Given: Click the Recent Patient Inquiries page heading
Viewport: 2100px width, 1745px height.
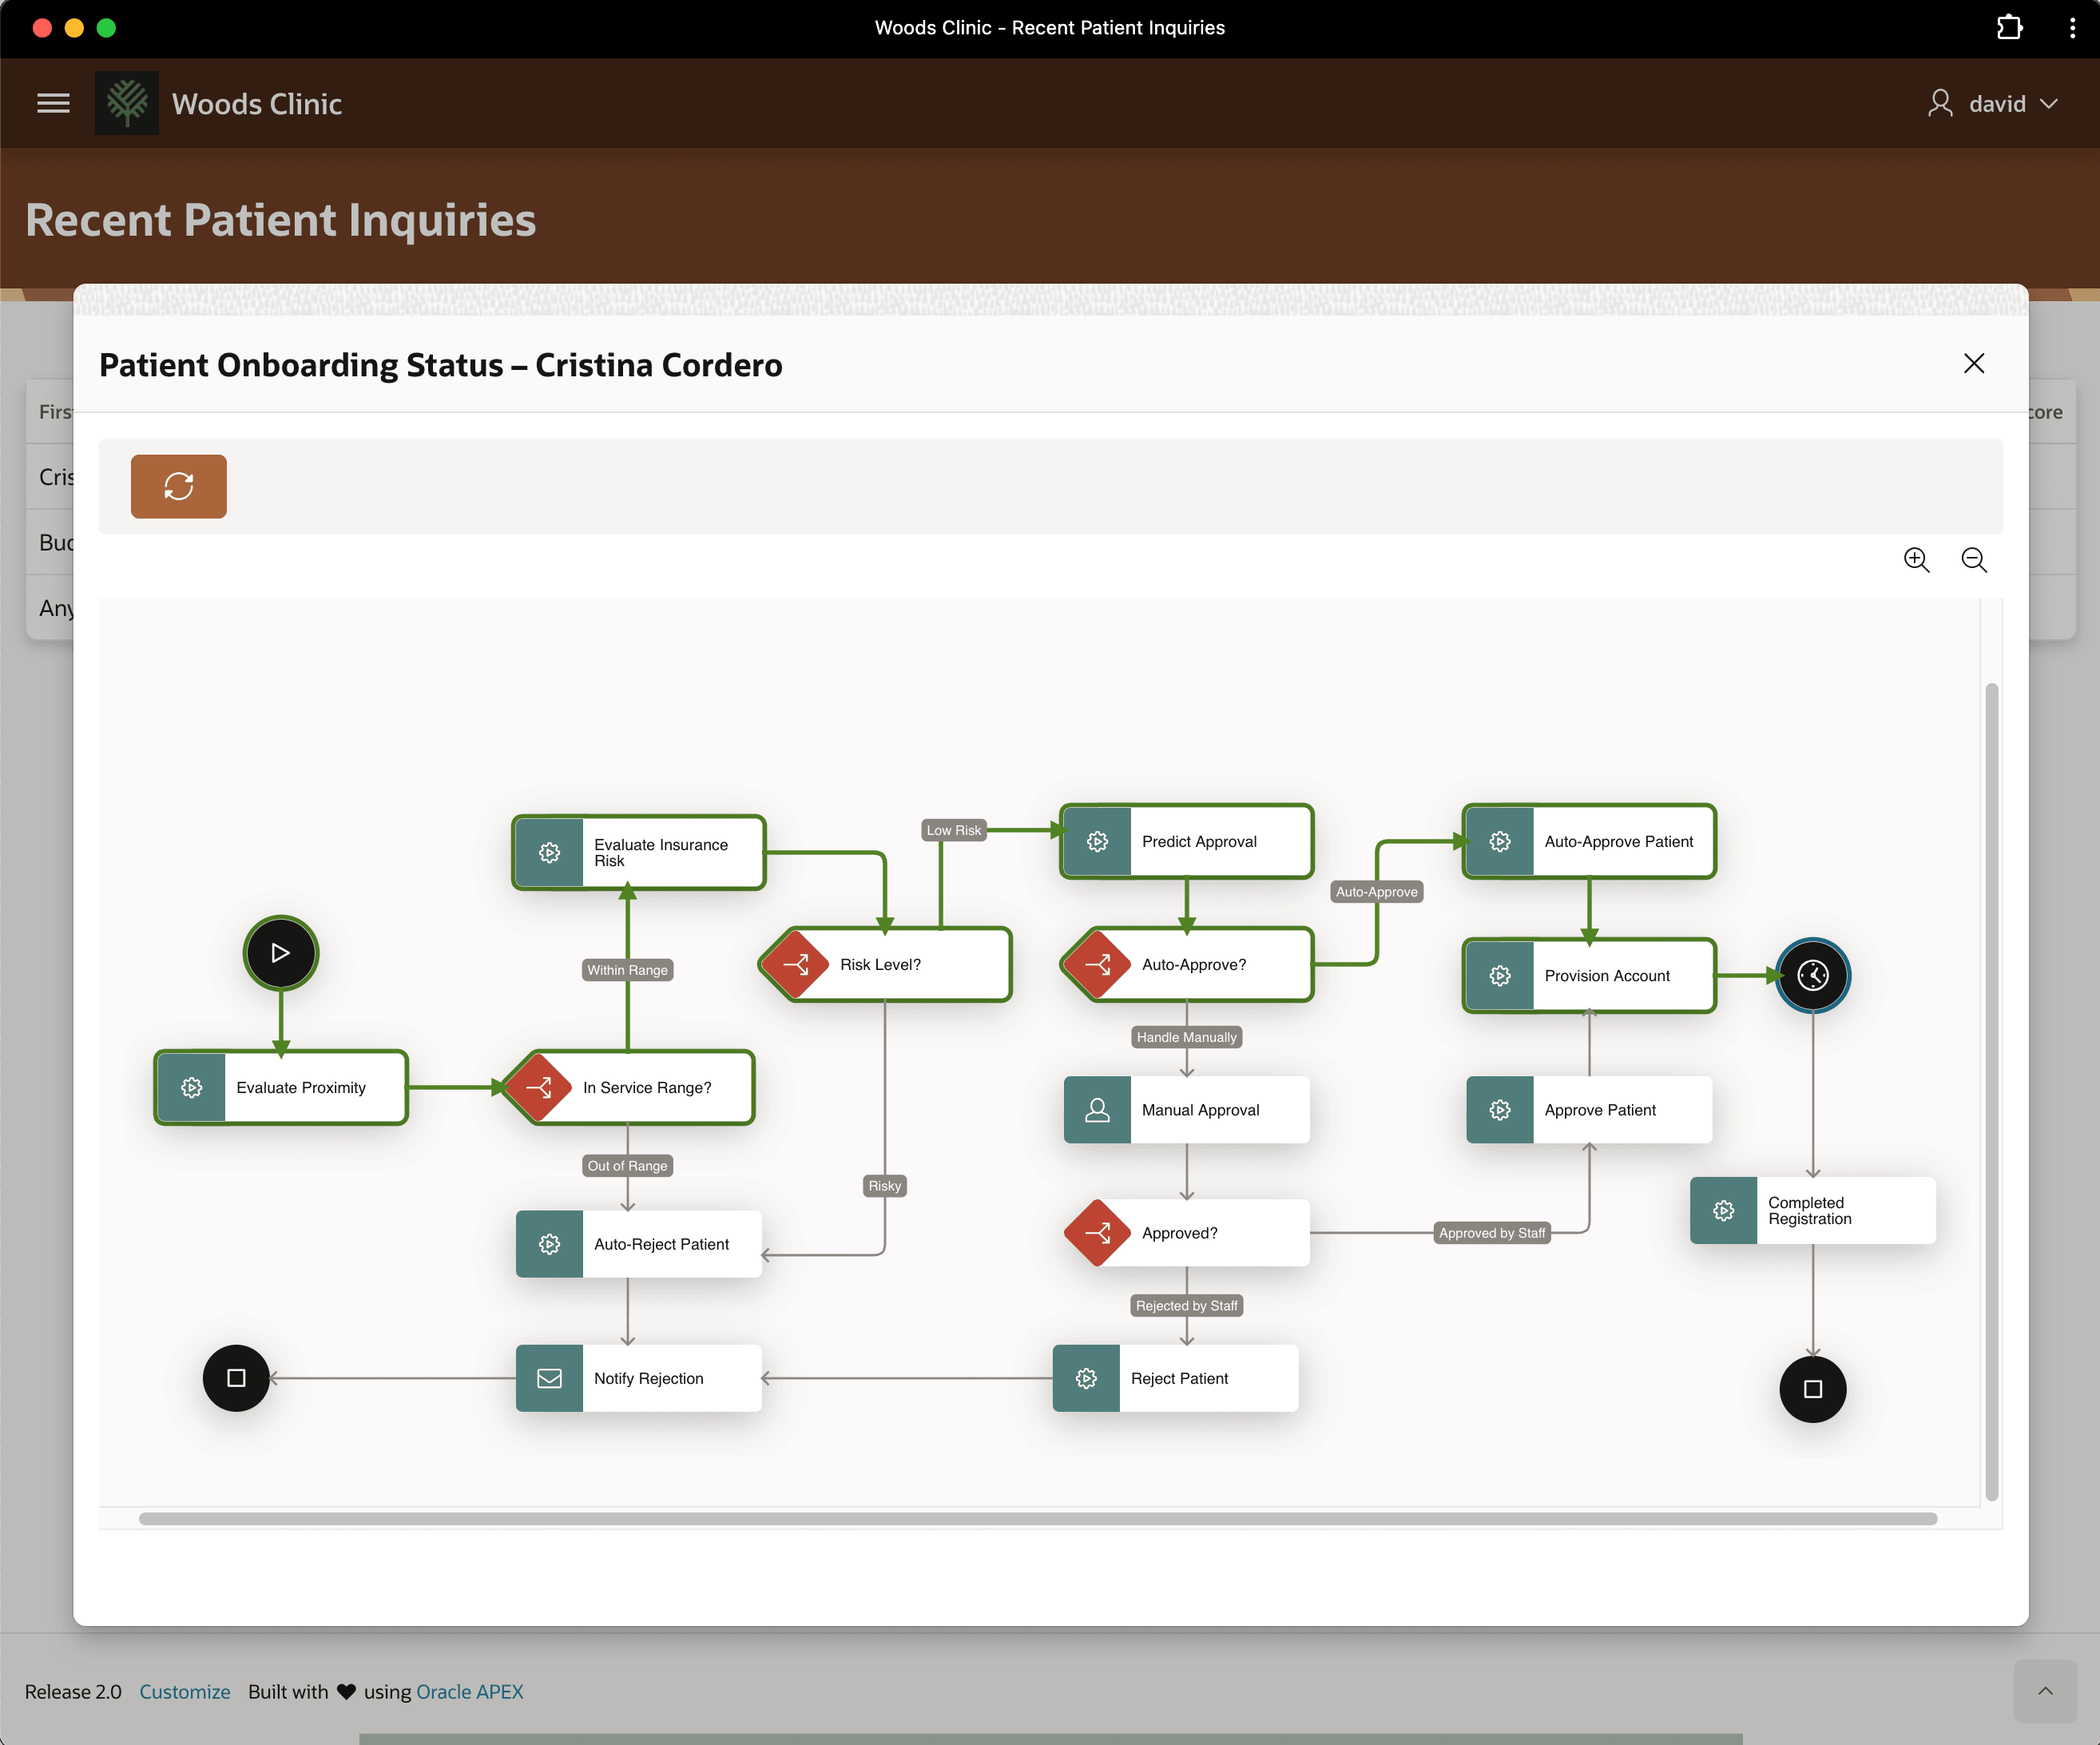Looking at the screenshot, I should 281,219.
